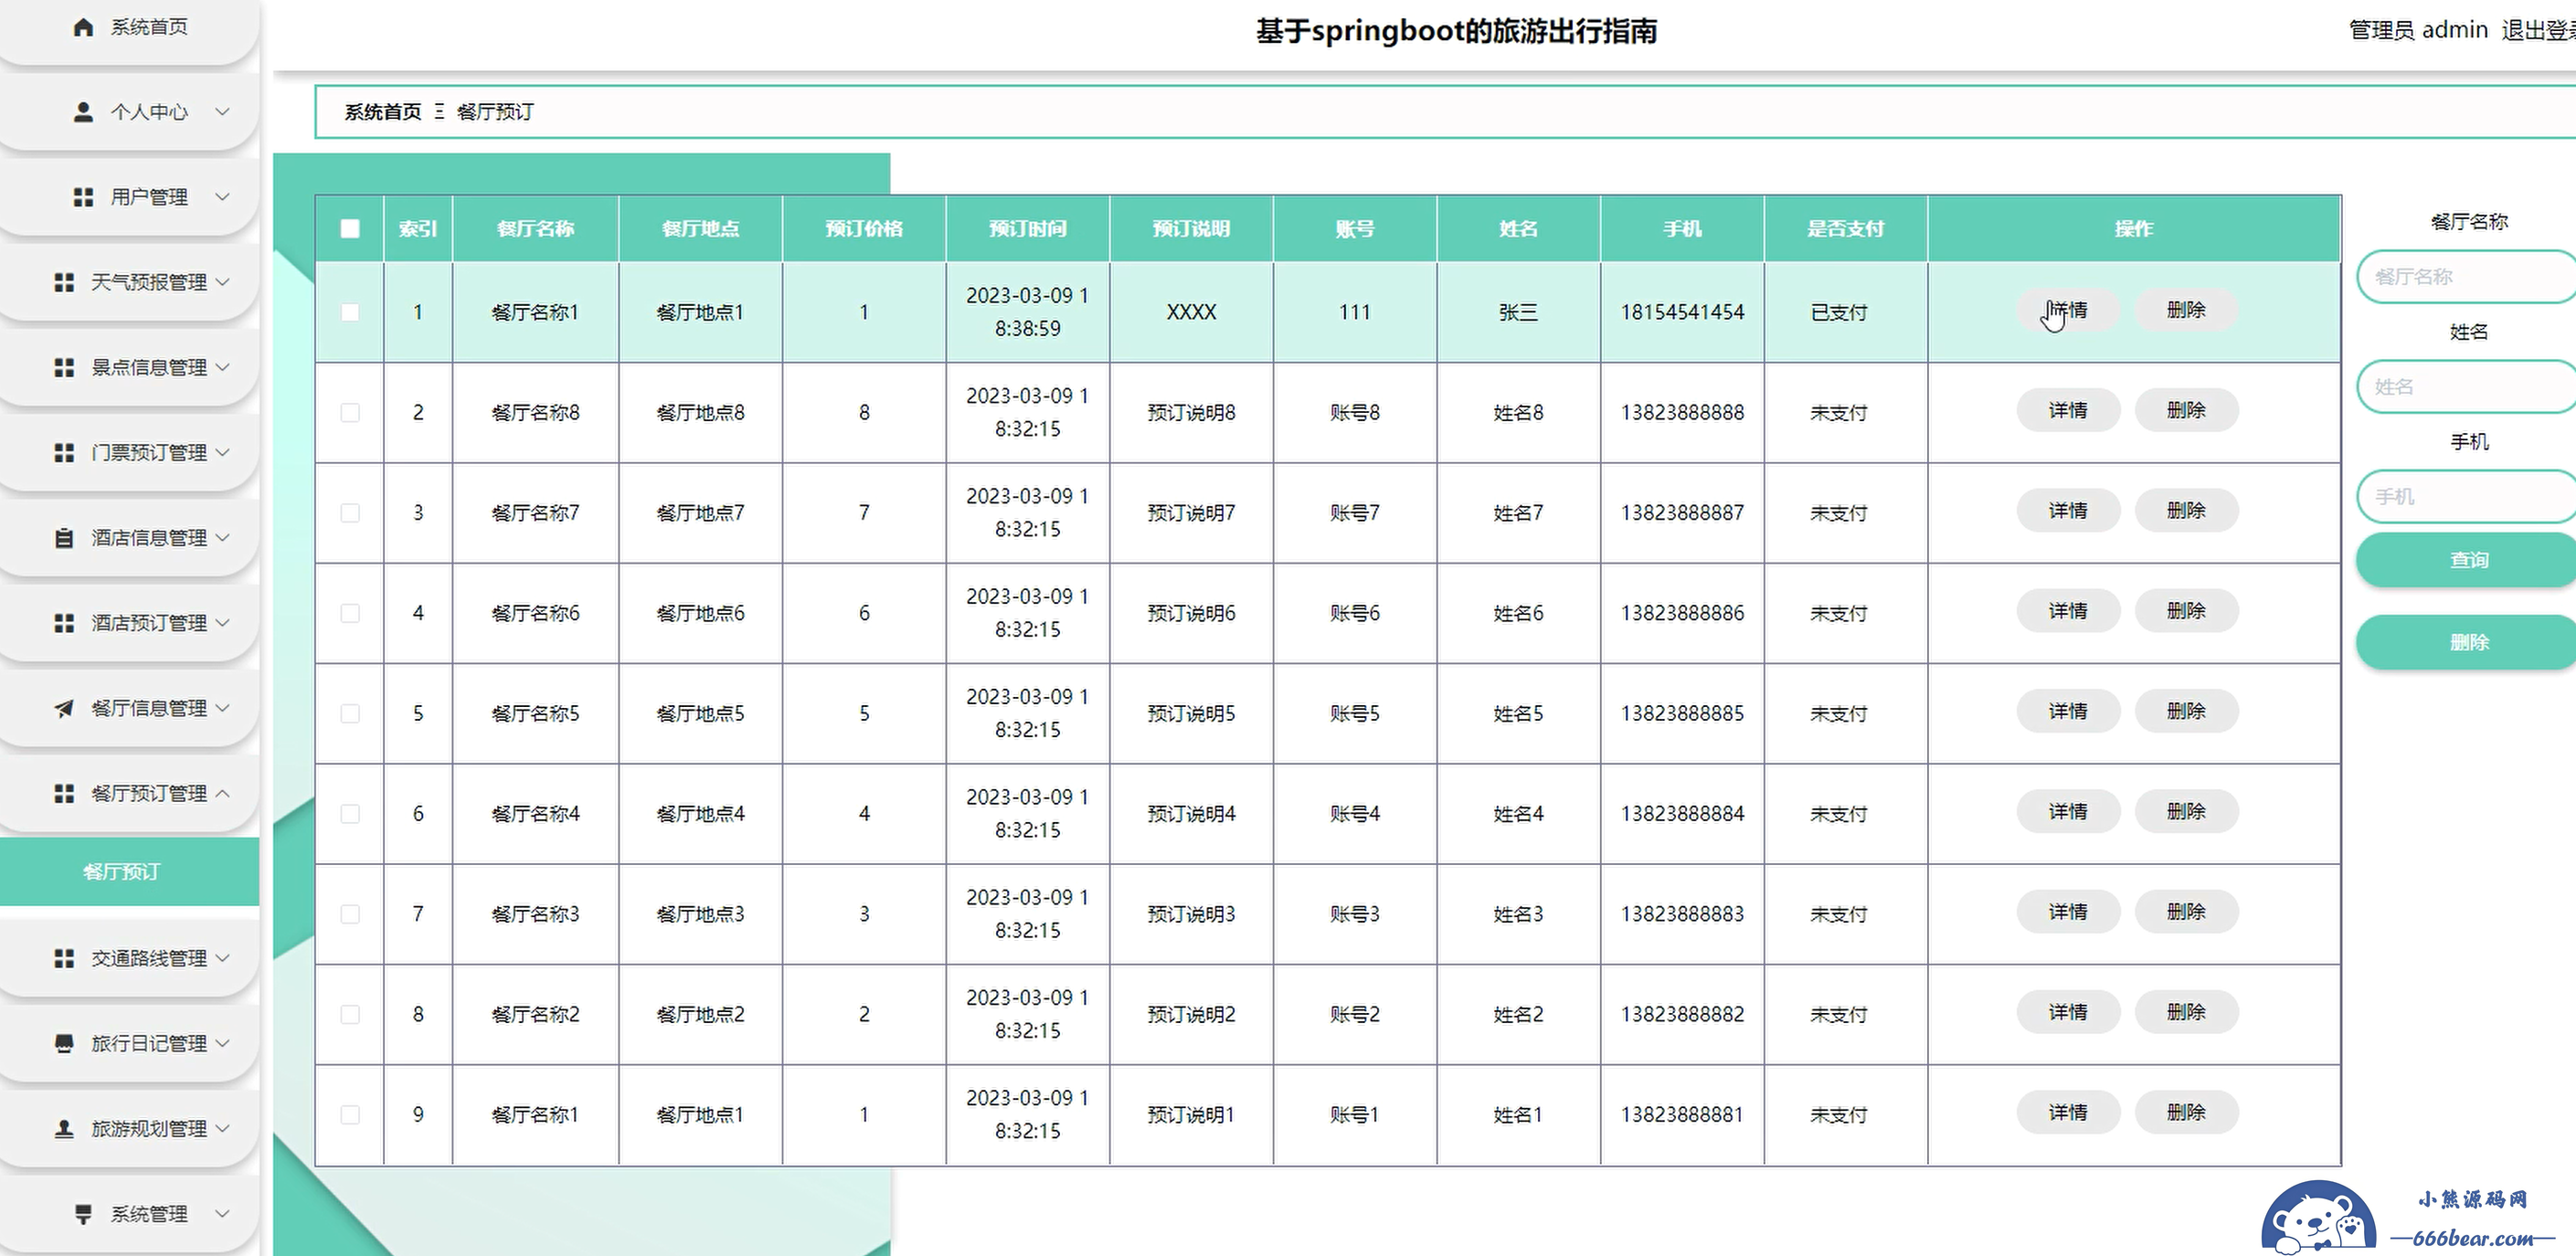Open 详情 for the 姓名5 row
The image size is (2576, 1256).
coord(2067,711)
